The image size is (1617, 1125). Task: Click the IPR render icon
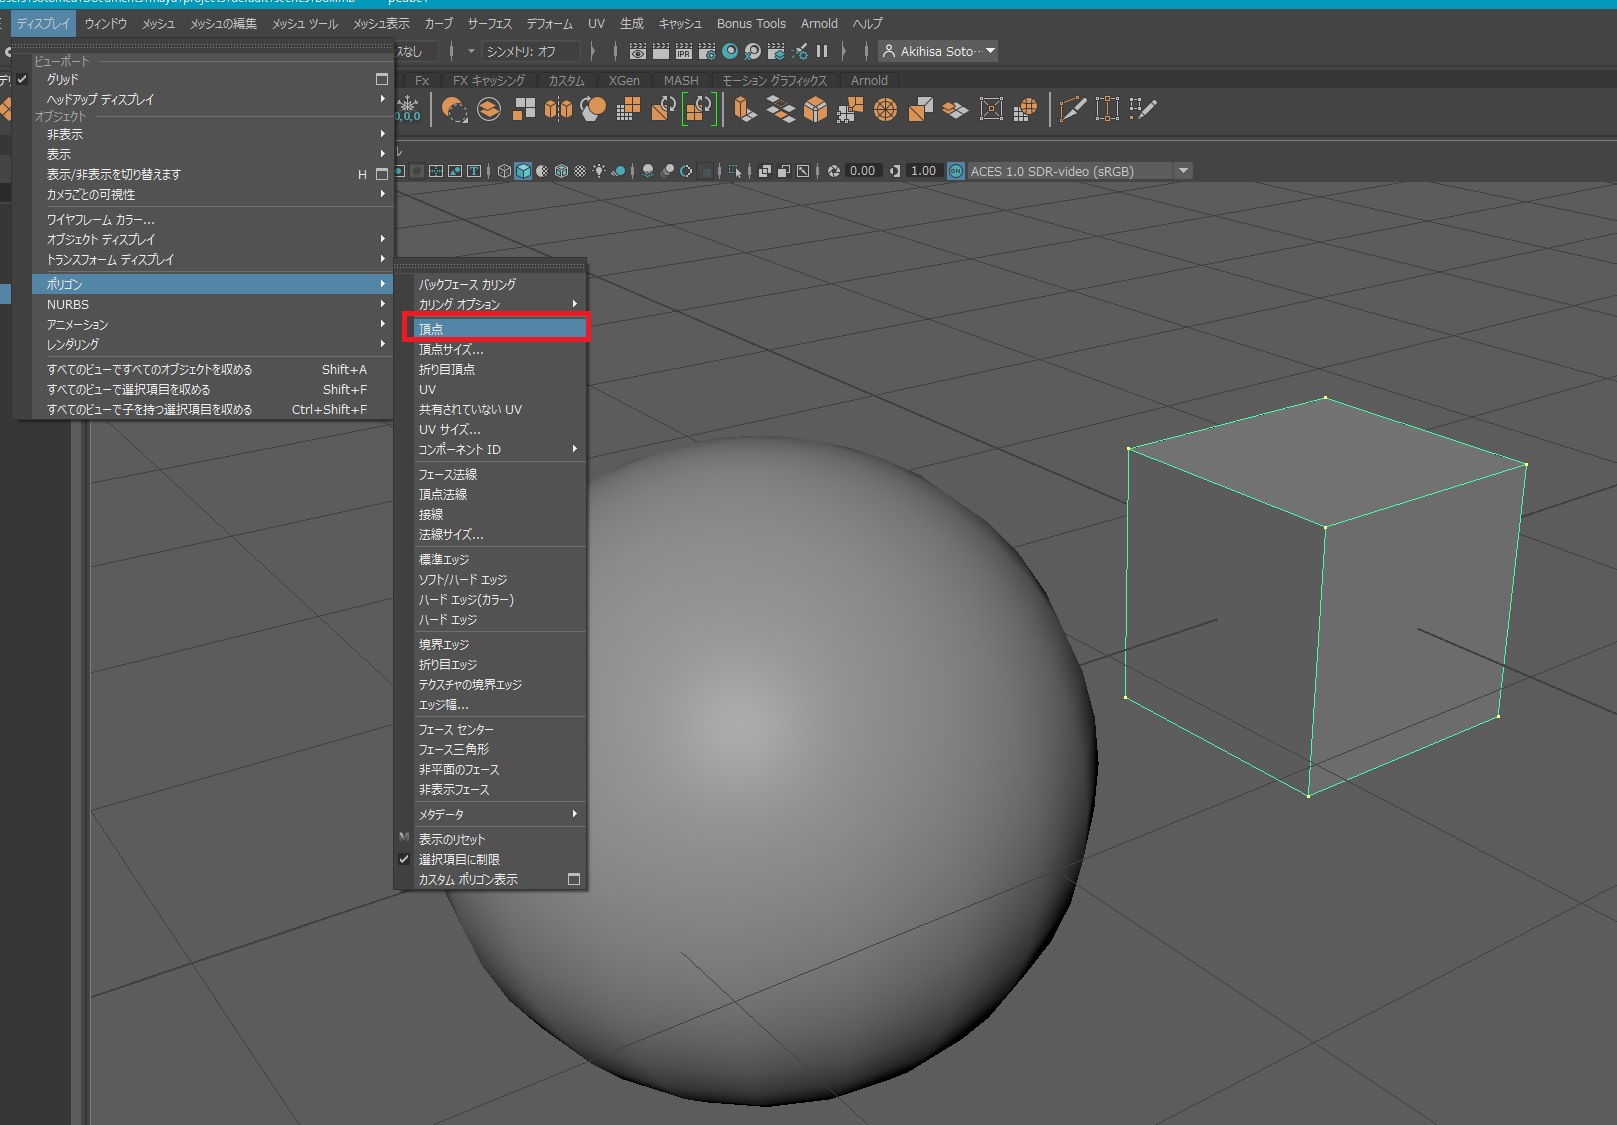click(x=684, y=51)
